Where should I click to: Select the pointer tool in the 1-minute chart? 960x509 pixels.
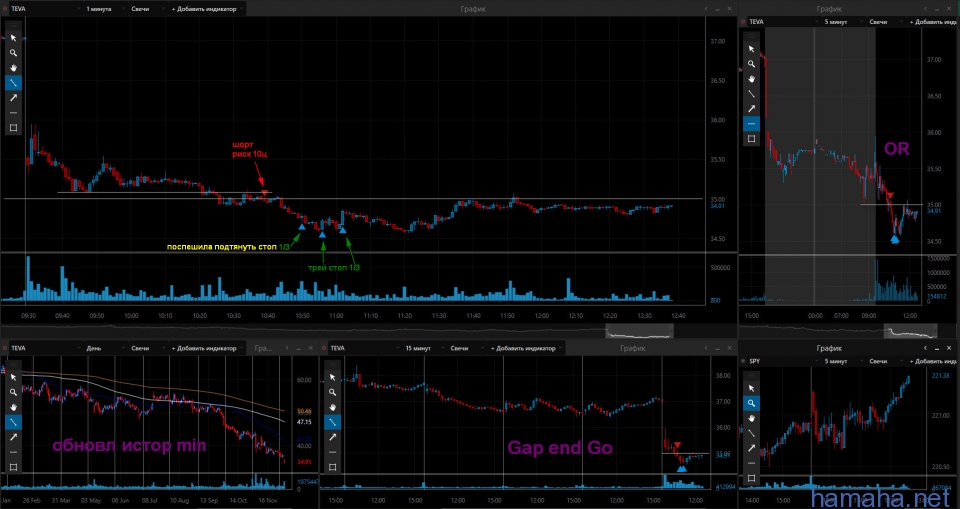pyautogui.click(x=13, y=38)
